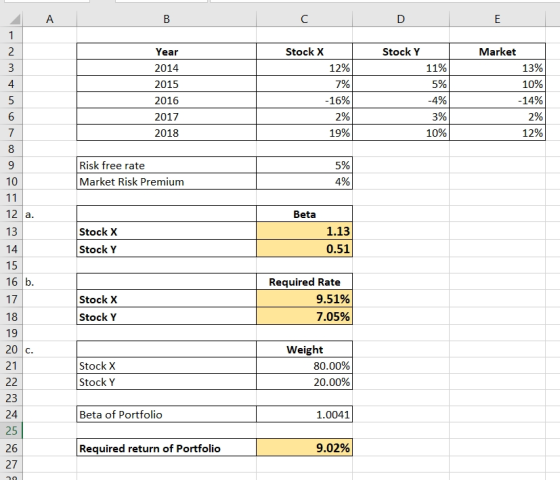Select row 13 header

[11, 231]
